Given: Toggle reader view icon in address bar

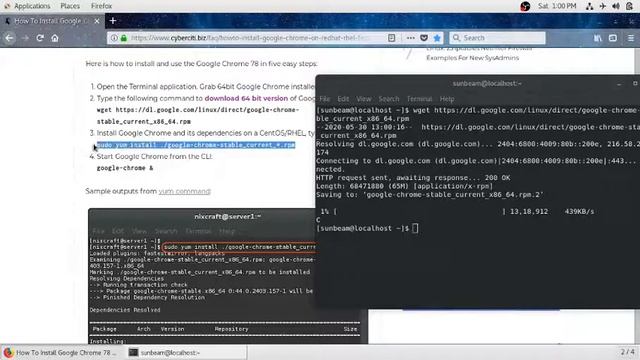Looking at the screenshot, I should click(x=391, y=38).
